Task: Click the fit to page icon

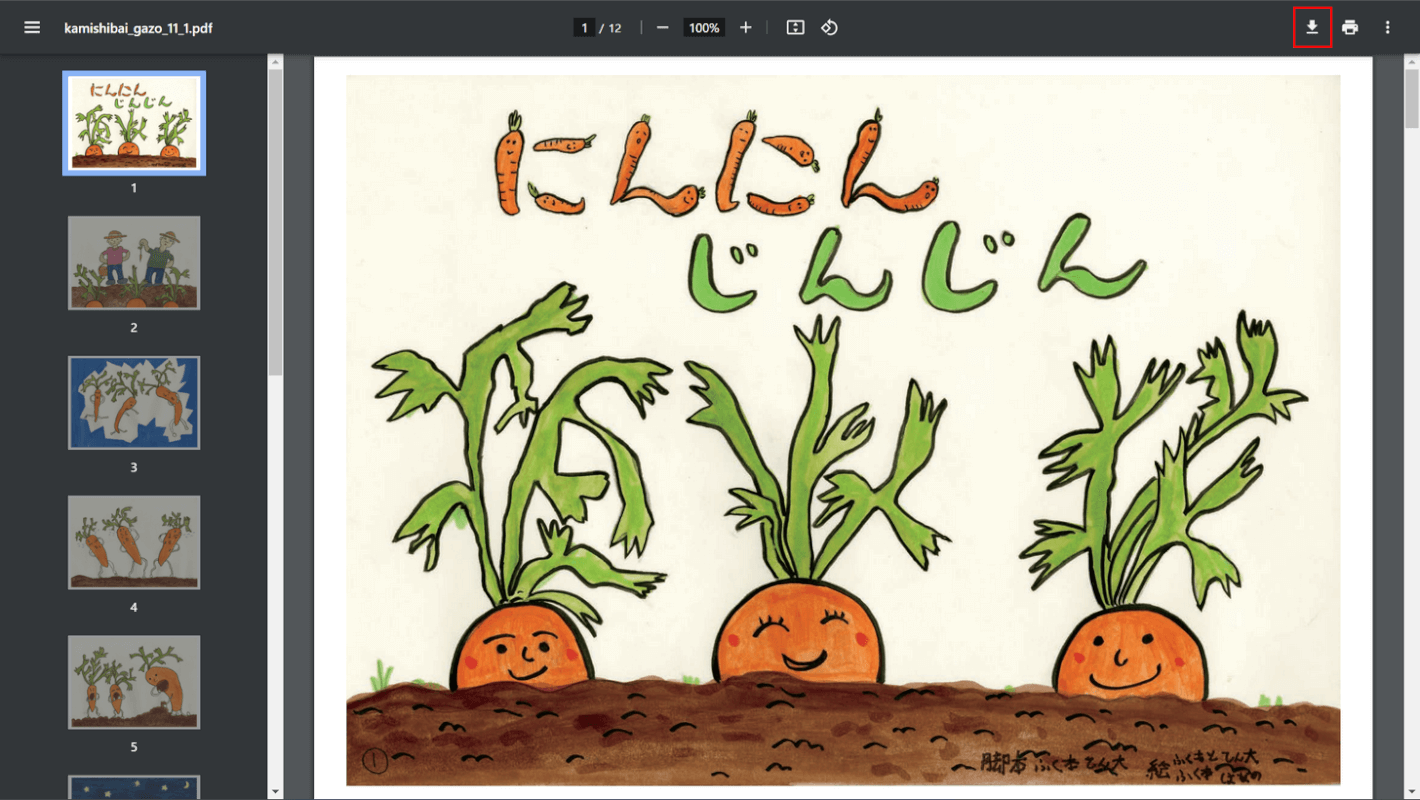Action: [795, 28]
